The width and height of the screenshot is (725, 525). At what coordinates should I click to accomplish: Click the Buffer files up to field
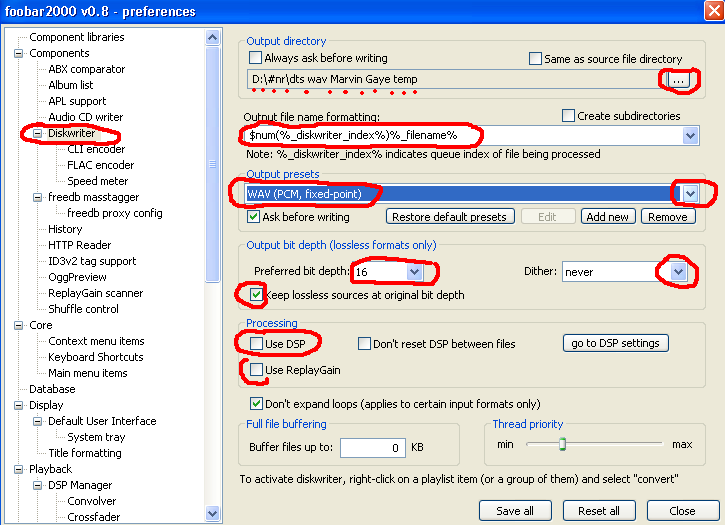(x=373, y=448)
